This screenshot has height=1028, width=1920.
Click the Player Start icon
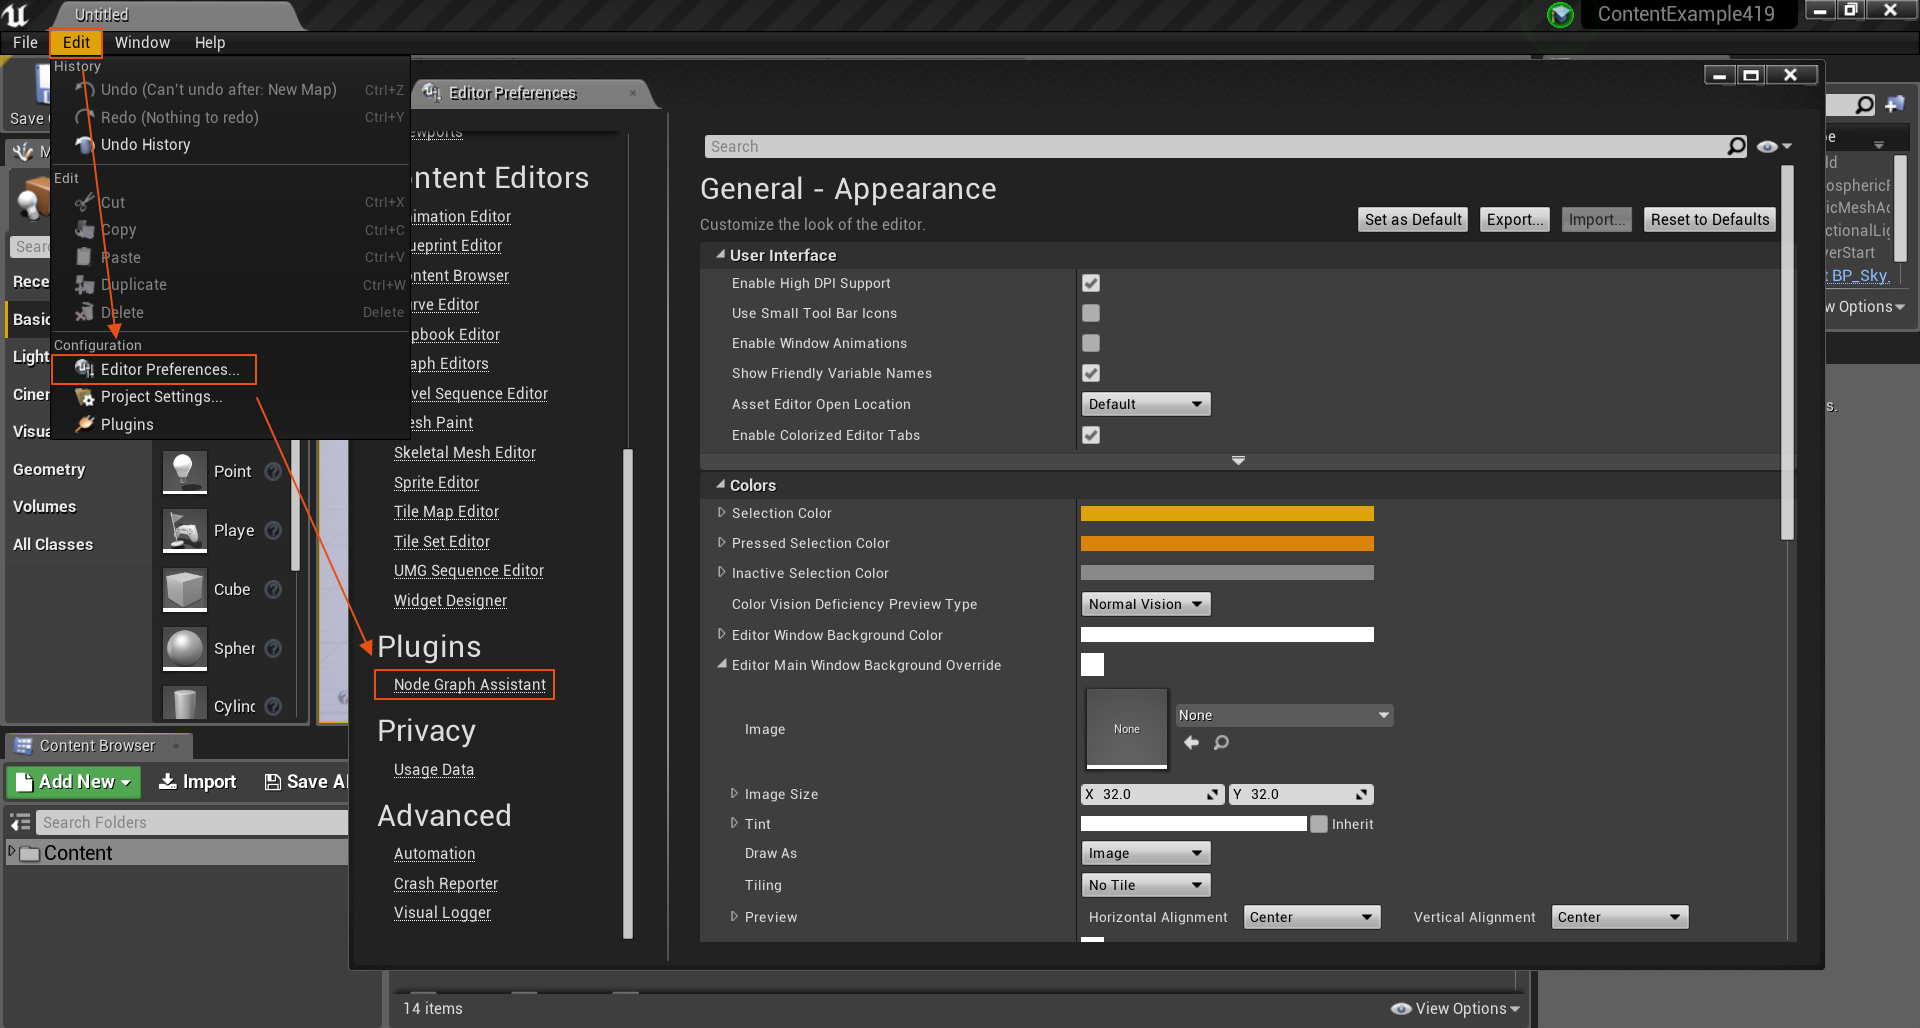point(184,530)
